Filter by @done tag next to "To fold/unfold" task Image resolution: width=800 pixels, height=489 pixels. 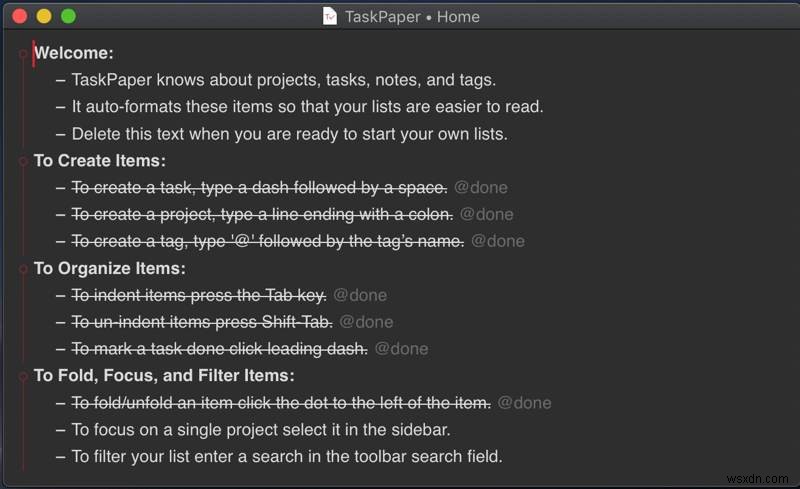(525, 403)
